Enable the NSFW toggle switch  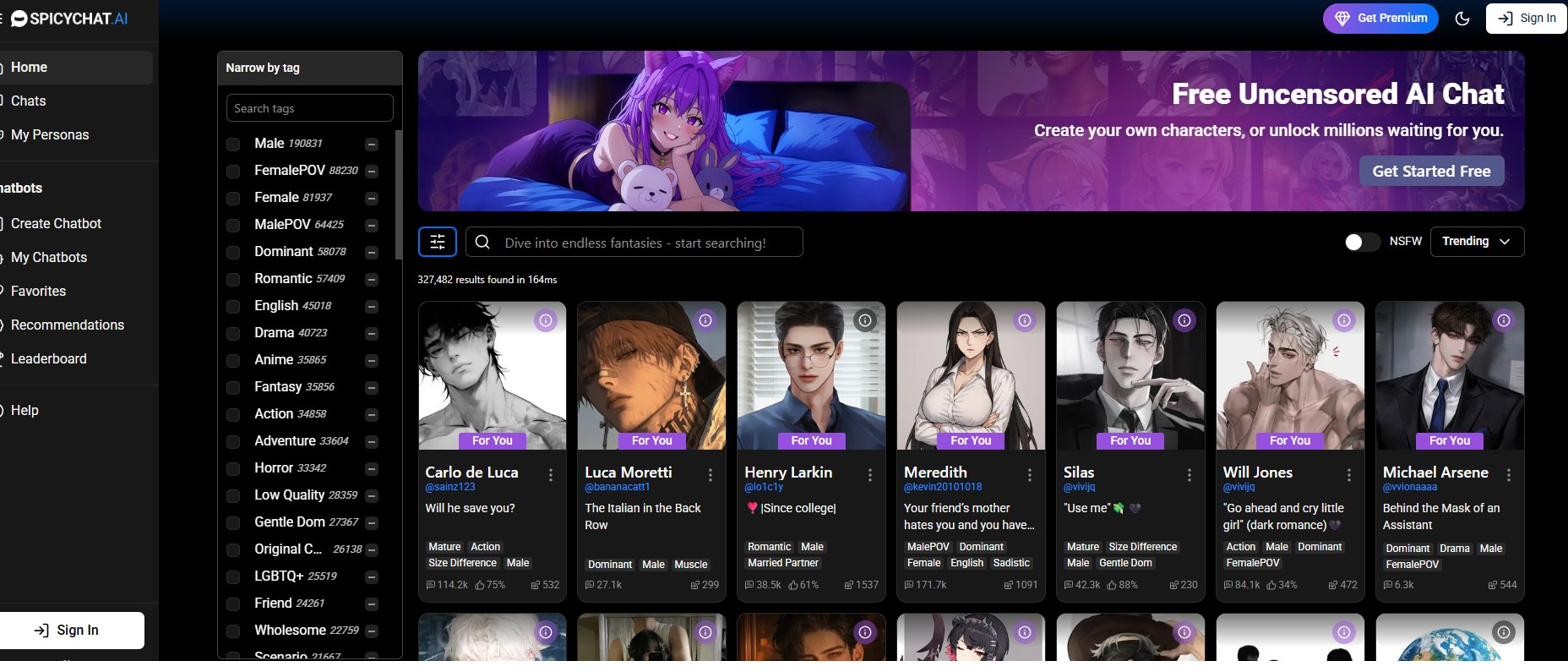tap(1362, 242)
